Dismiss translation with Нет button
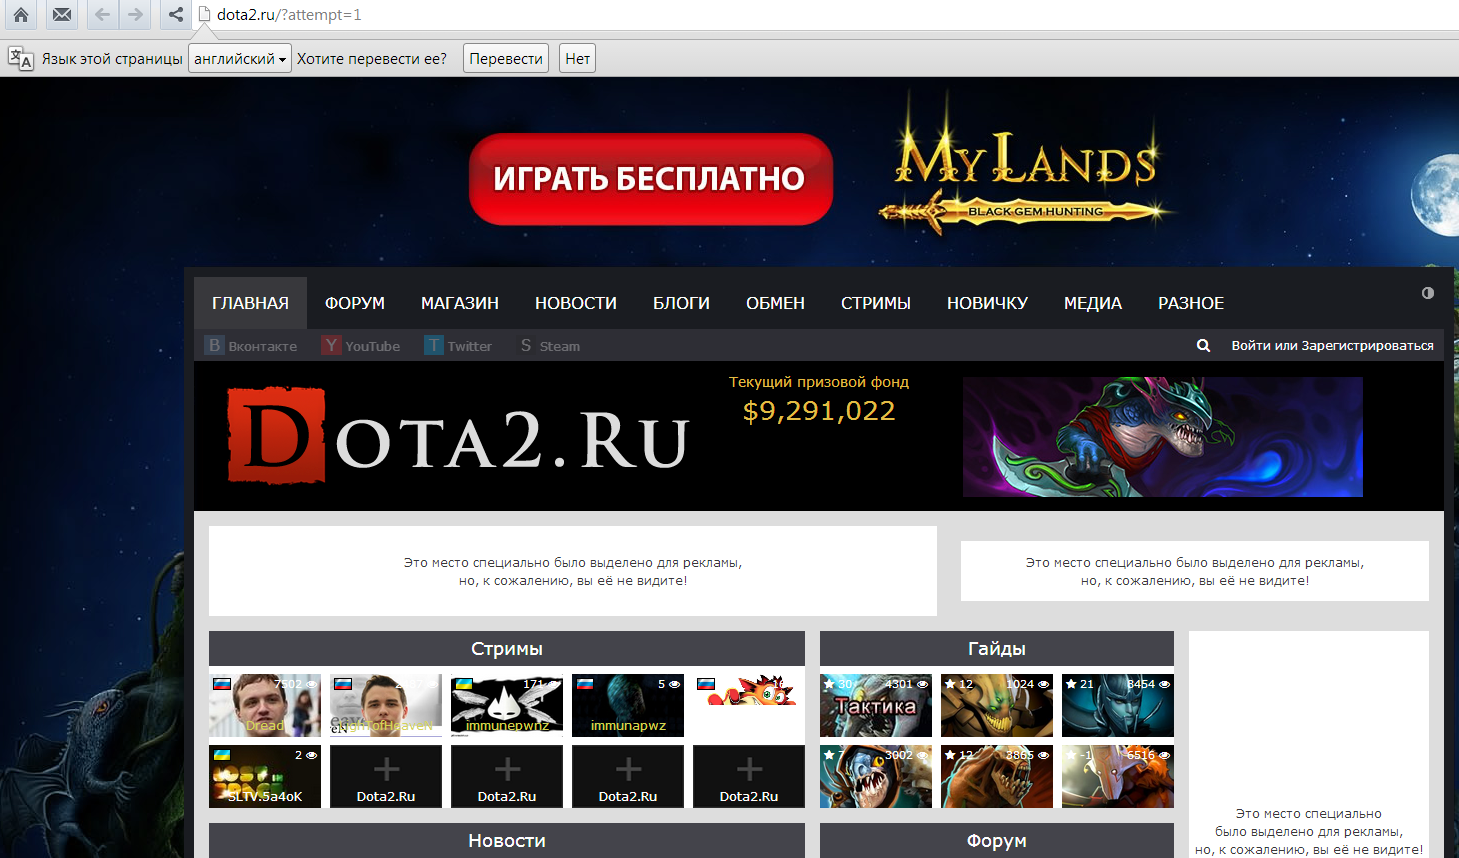Viewport: 1459px width, 858px height. (577, 58)
